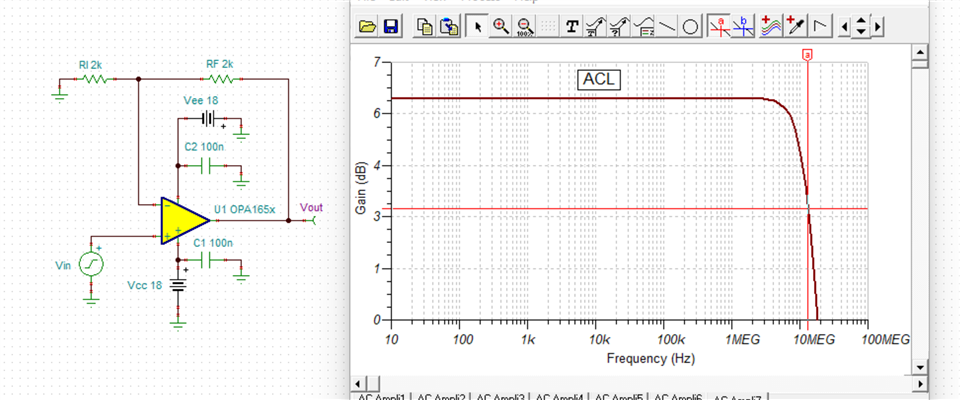
Task: Switch to the AC Ampli5 tab
Action: pos(618,397)
